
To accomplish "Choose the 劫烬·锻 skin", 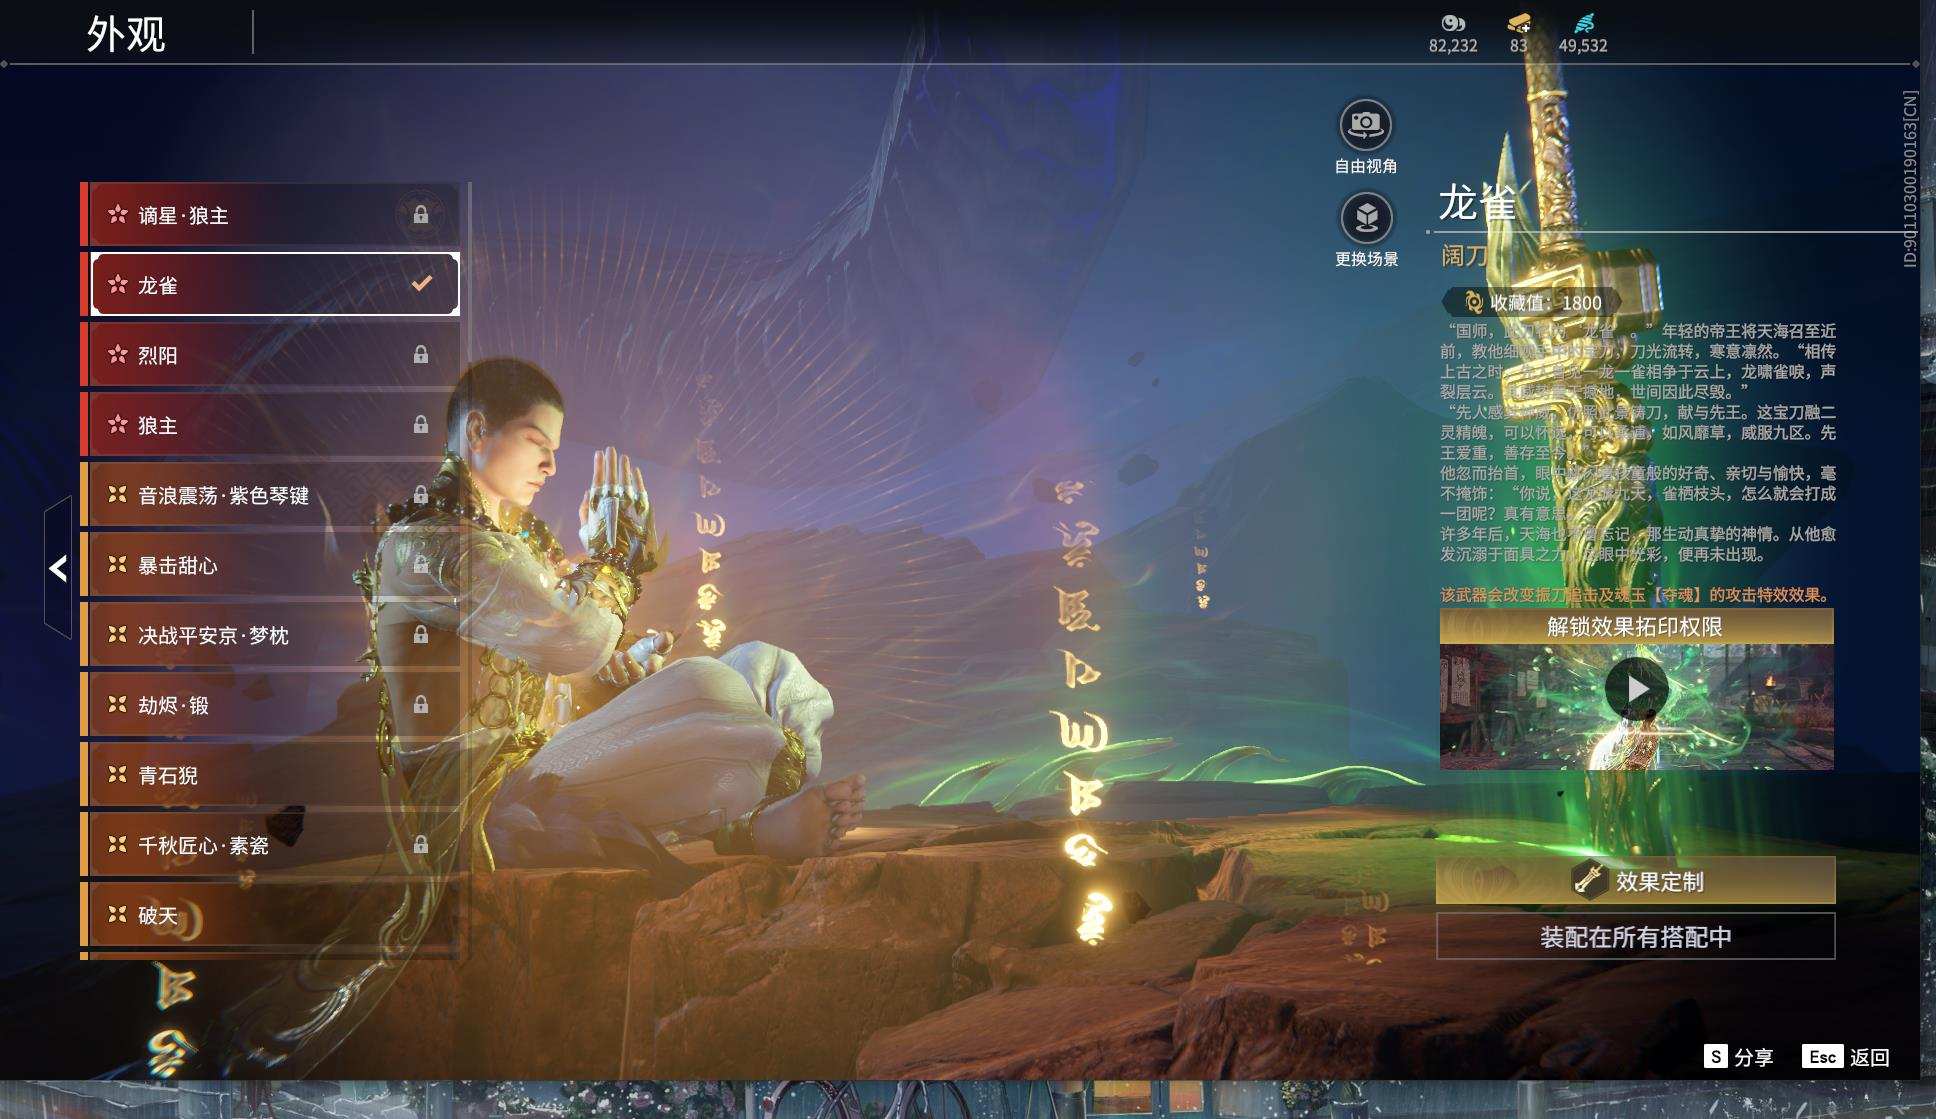I will (270, 705).
